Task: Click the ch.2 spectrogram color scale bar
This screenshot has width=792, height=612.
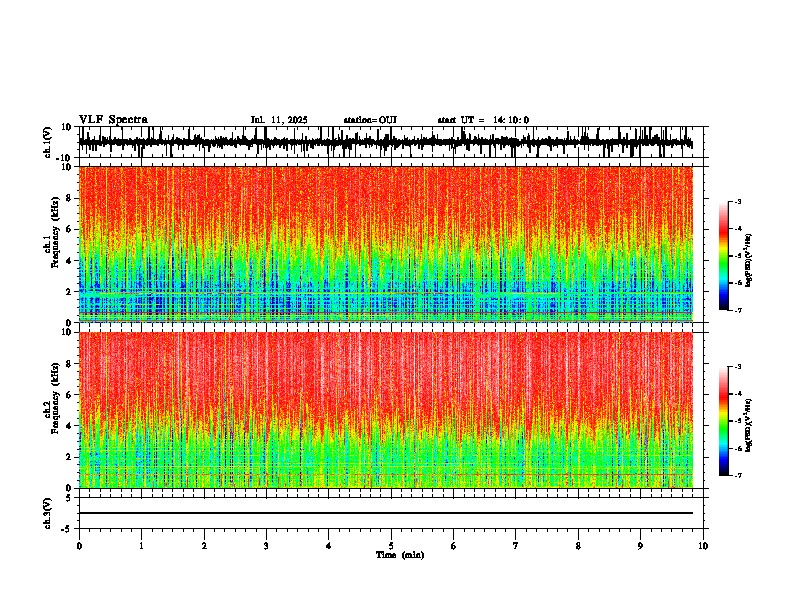Action: (x=724, y=421)
